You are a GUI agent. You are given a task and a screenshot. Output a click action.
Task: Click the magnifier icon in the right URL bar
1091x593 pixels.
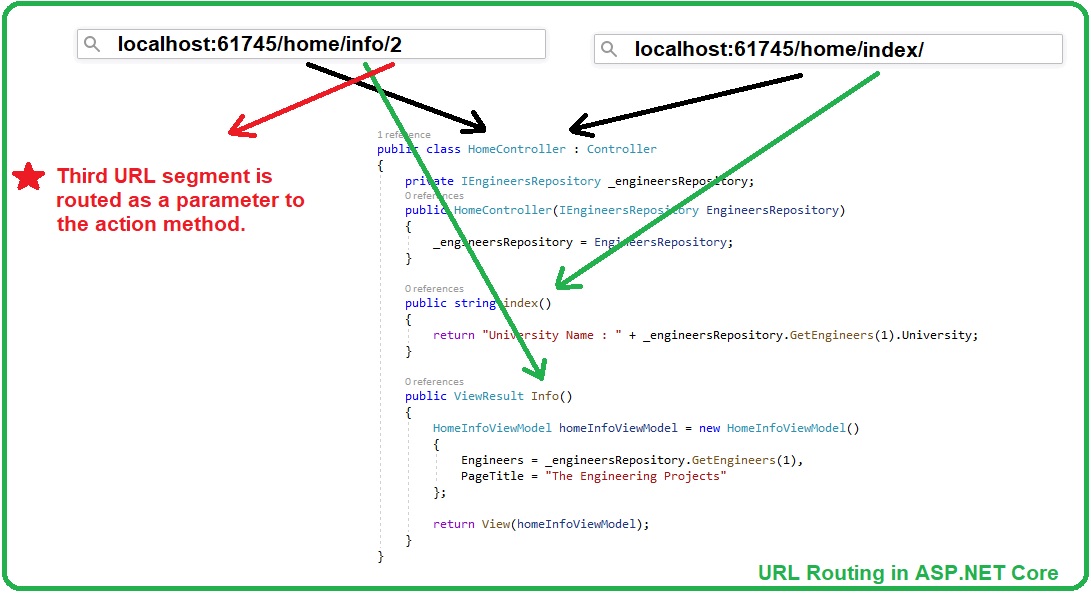click(612, 49)
